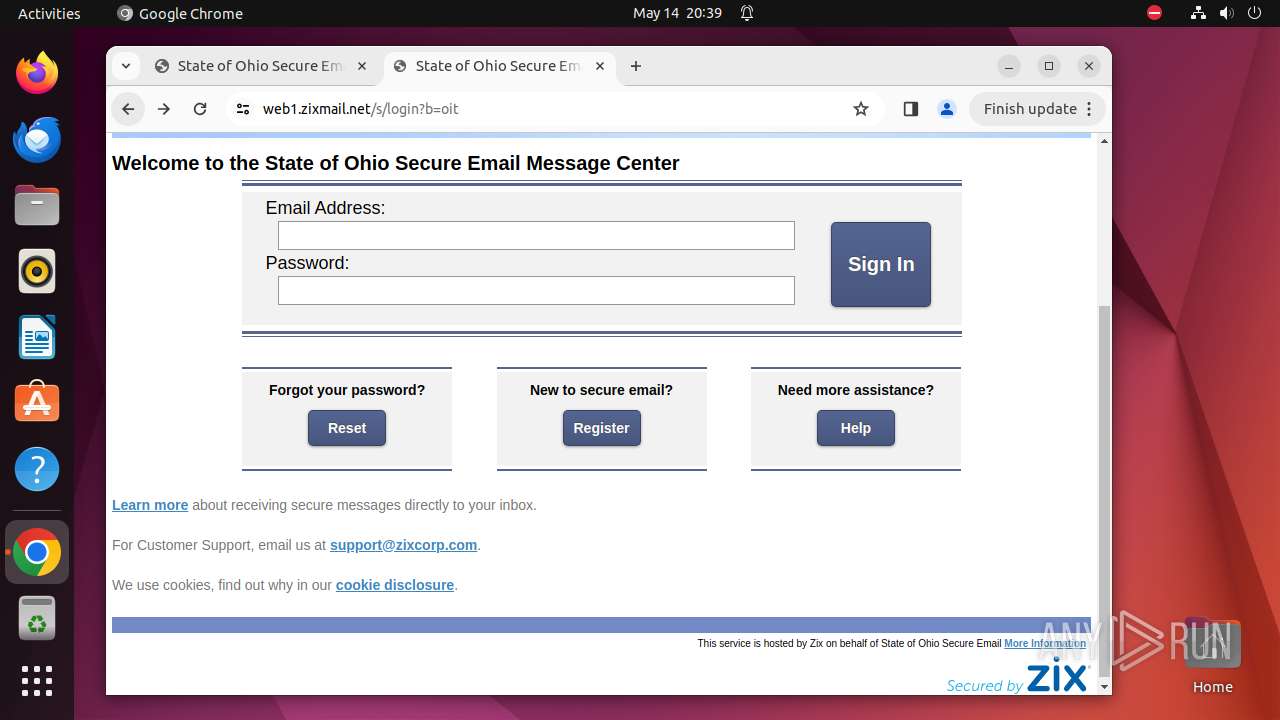
Task: Switch to the first State of Ohio tab
Action: 260,66
